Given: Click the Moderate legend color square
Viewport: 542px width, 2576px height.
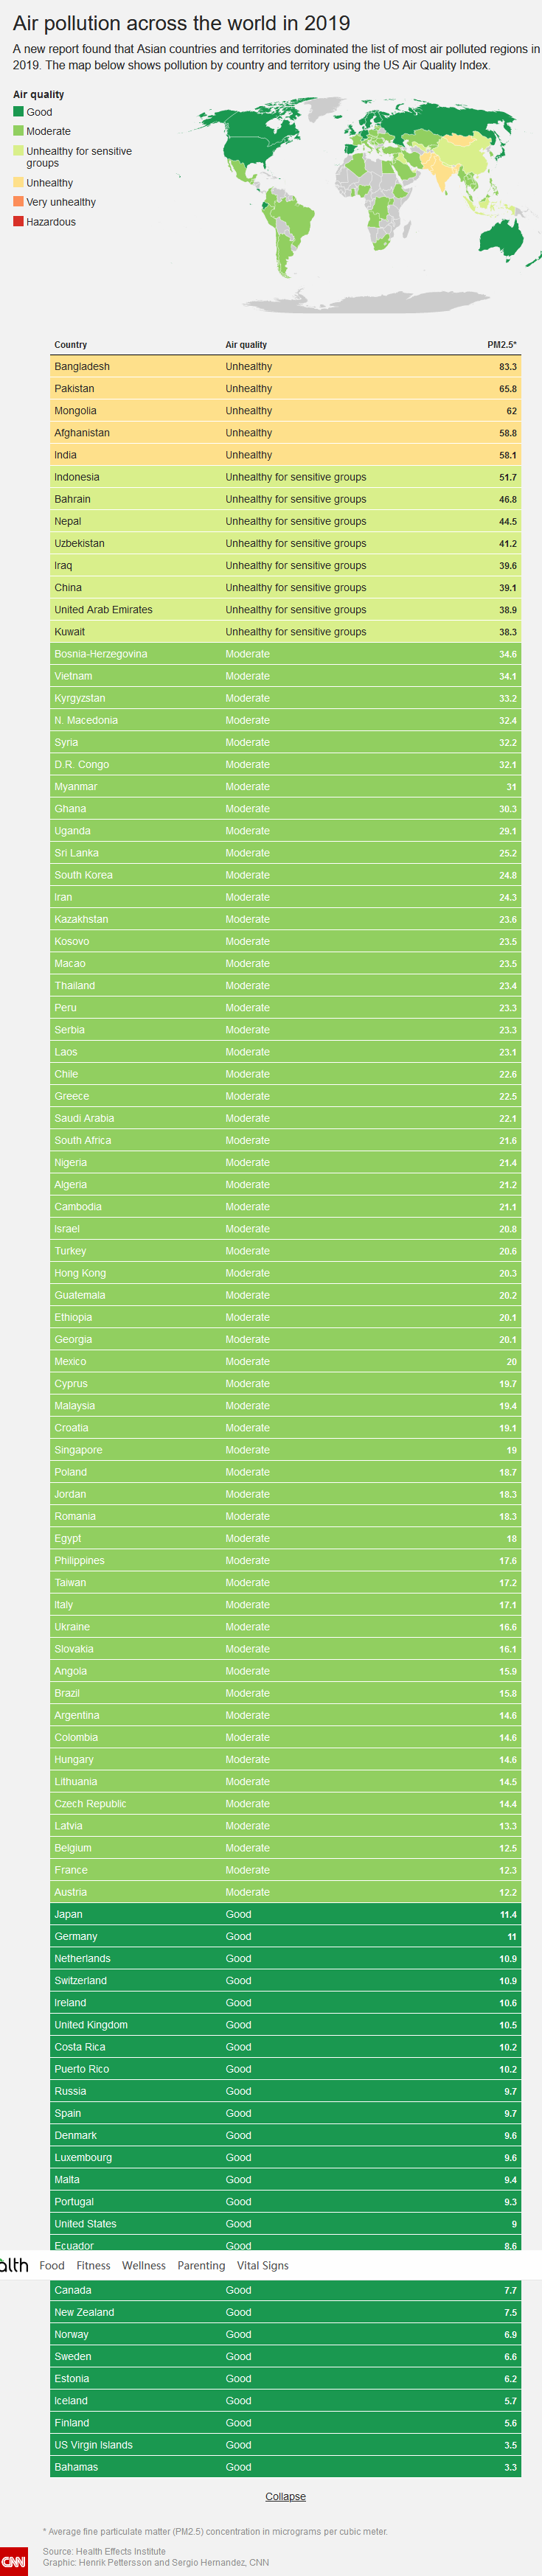Looking at the screenshot, I should click(18, 131).
